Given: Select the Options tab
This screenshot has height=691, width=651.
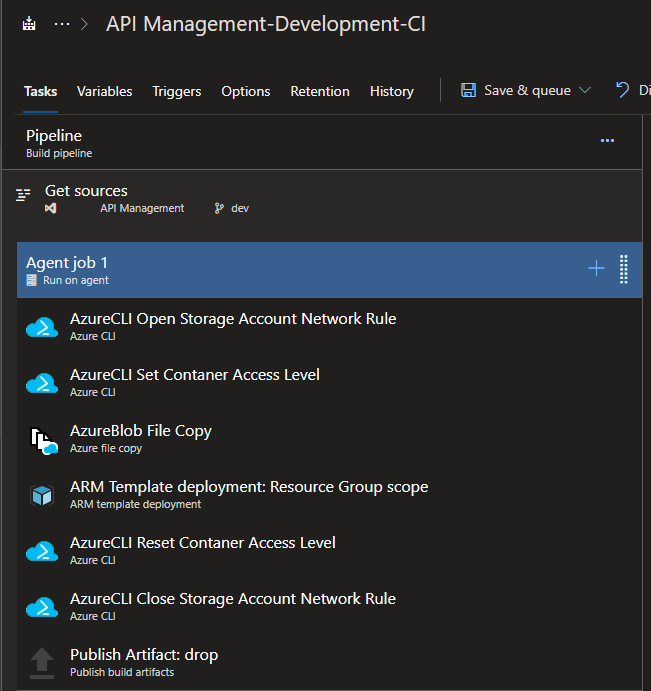Looking at the screenshot, I should pyautogui.click(x=246, y=91).
